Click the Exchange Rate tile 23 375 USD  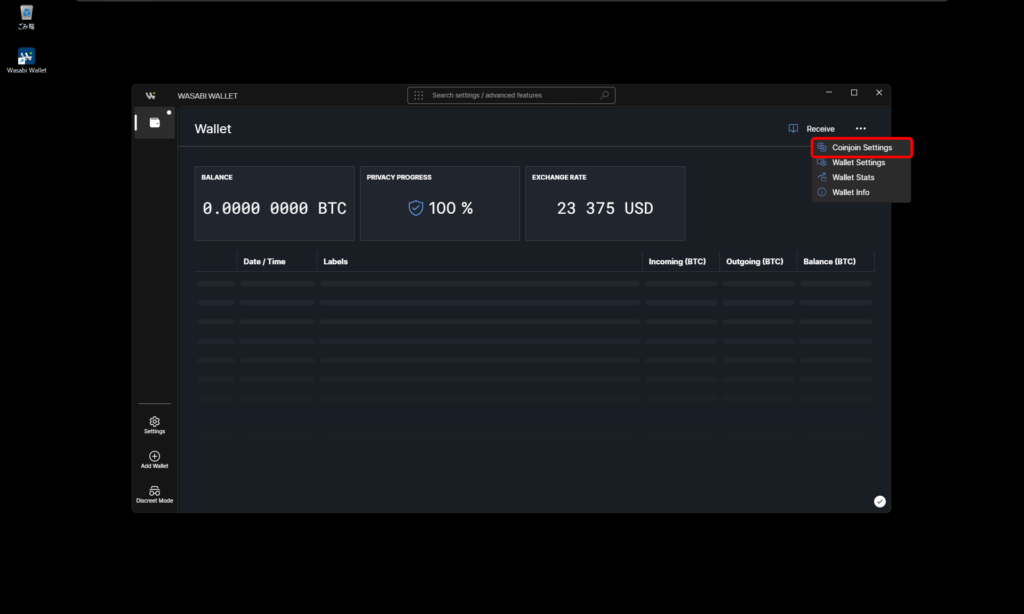(x=605, y=204)
